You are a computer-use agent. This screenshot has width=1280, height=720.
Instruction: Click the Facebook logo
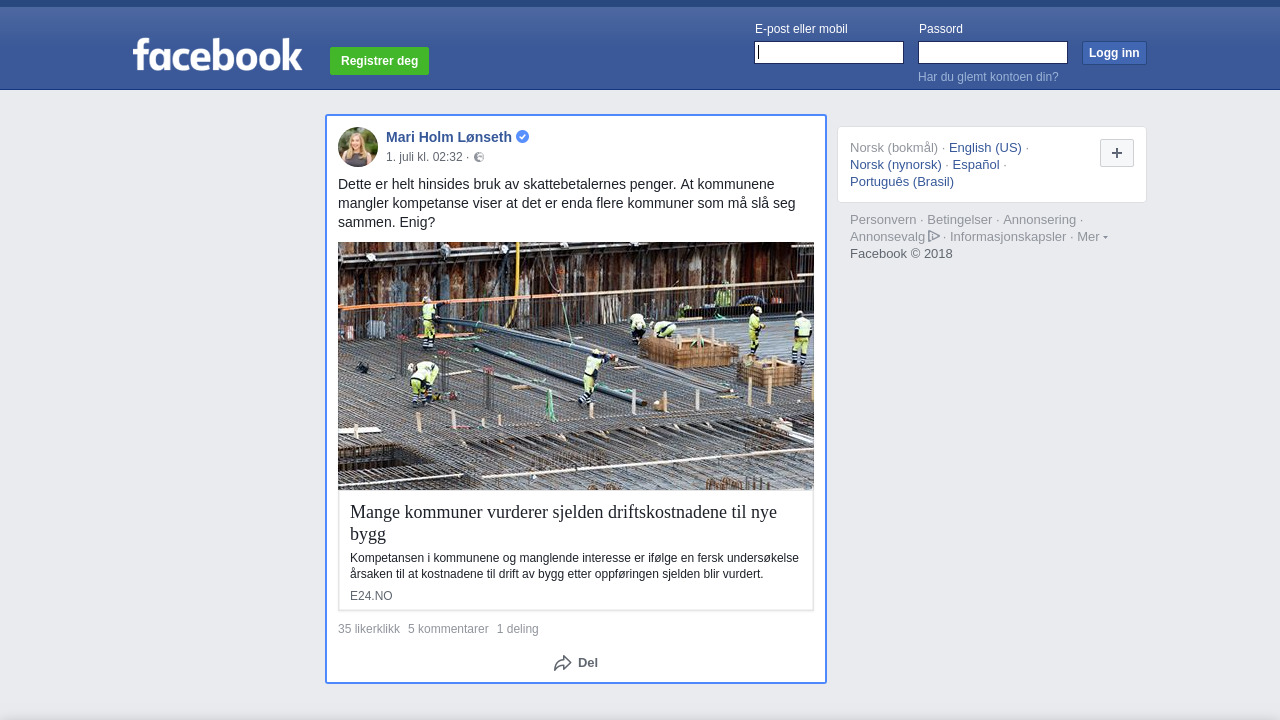[x=217, y=55]
